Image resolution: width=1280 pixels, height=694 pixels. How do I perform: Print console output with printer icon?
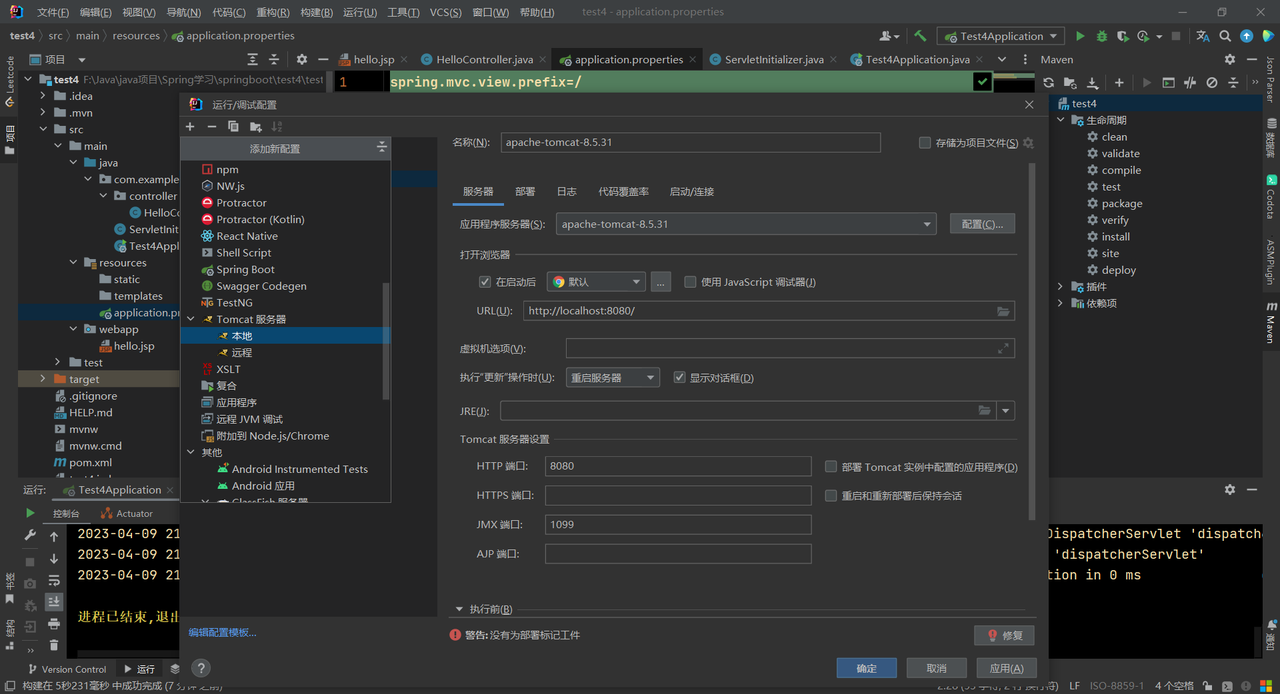[x=54, y=624]
